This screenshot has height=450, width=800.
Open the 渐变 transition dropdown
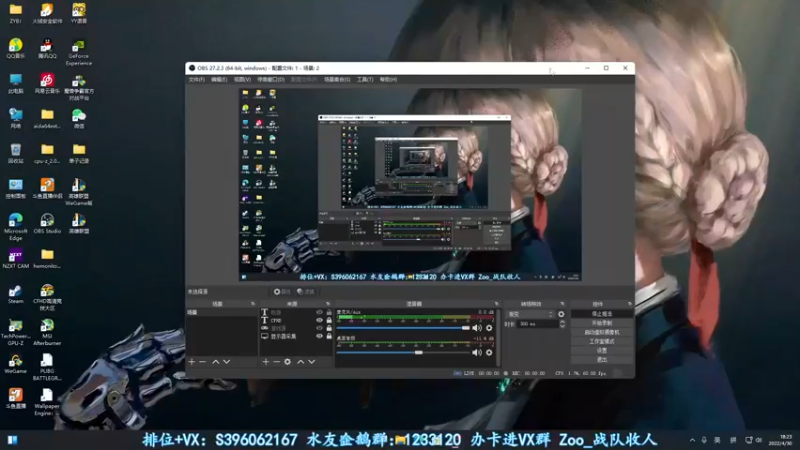pos(530,314)
